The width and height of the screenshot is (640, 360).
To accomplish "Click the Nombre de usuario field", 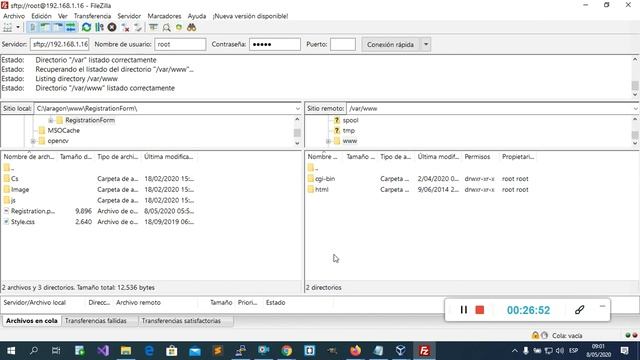I will (x=180, y=44).
